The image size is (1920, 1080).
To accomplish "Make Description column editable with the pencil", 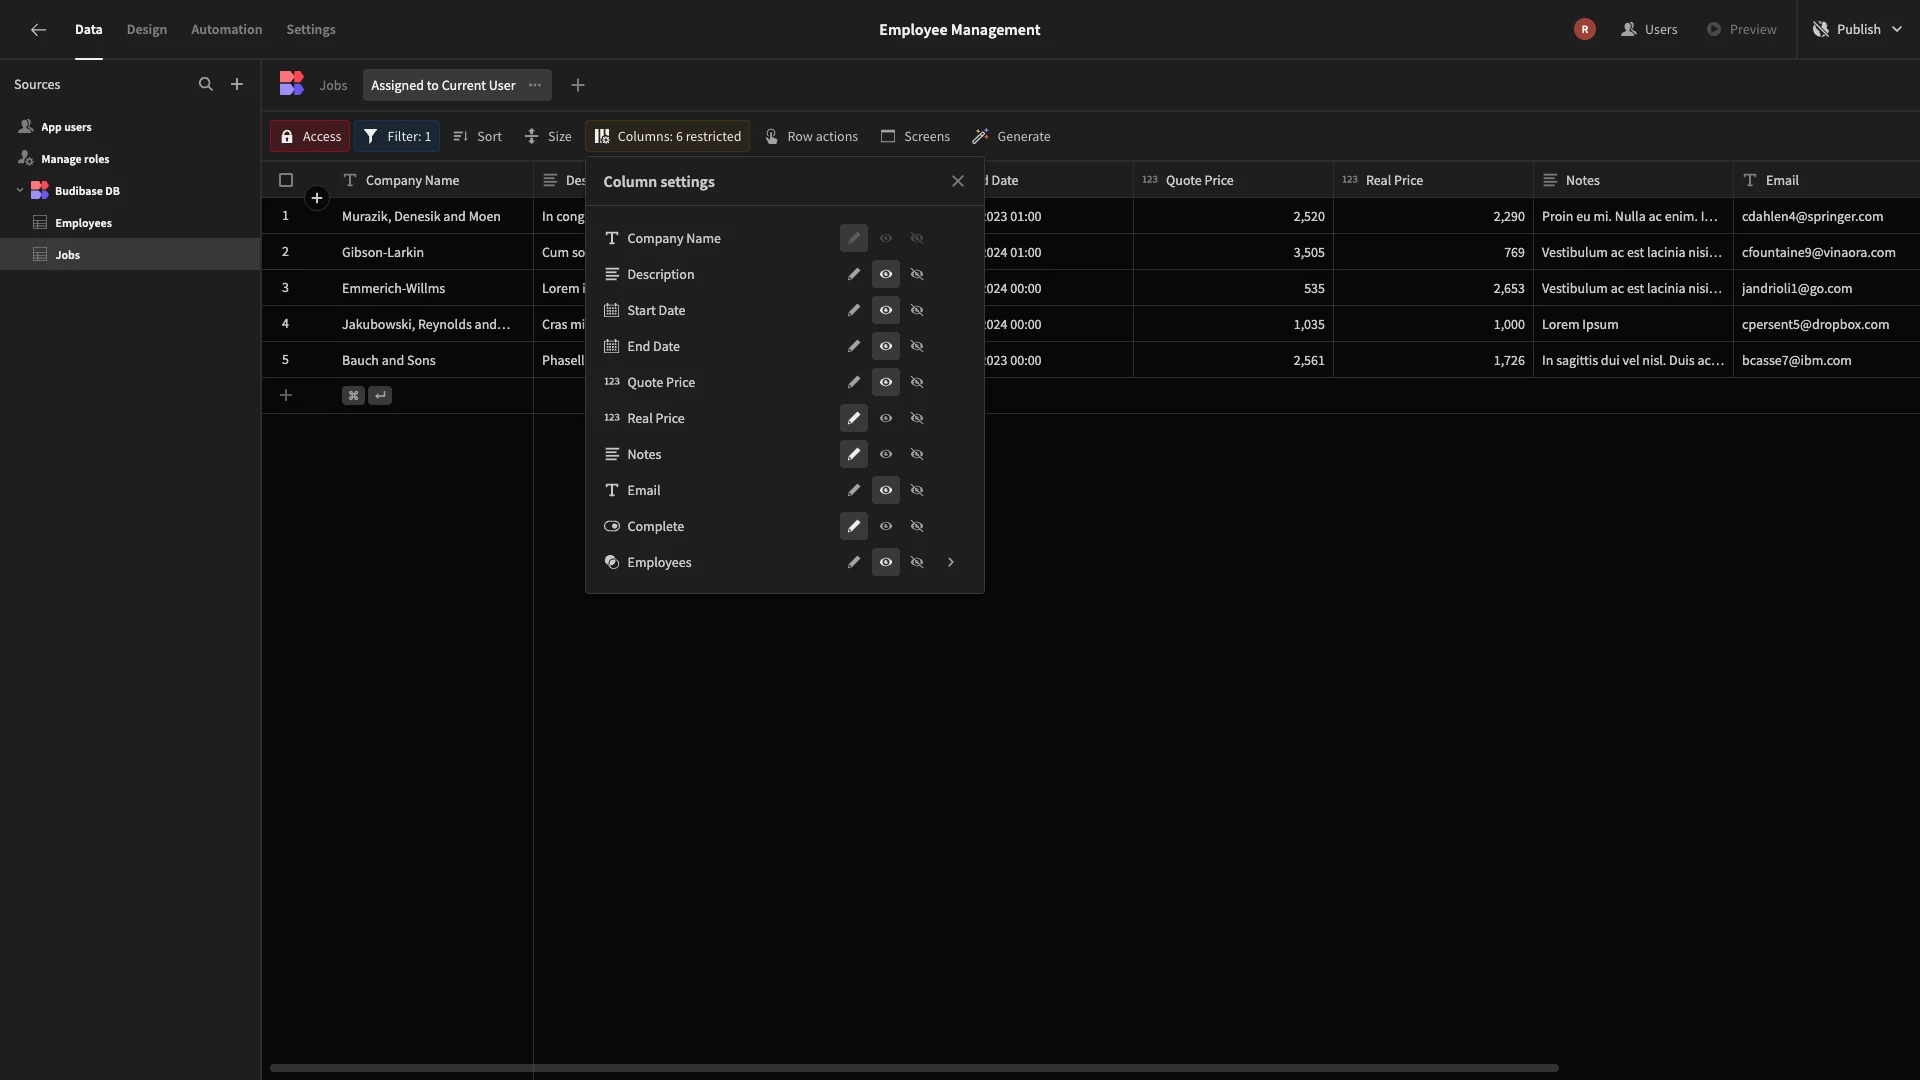I will tap(854, 274).
